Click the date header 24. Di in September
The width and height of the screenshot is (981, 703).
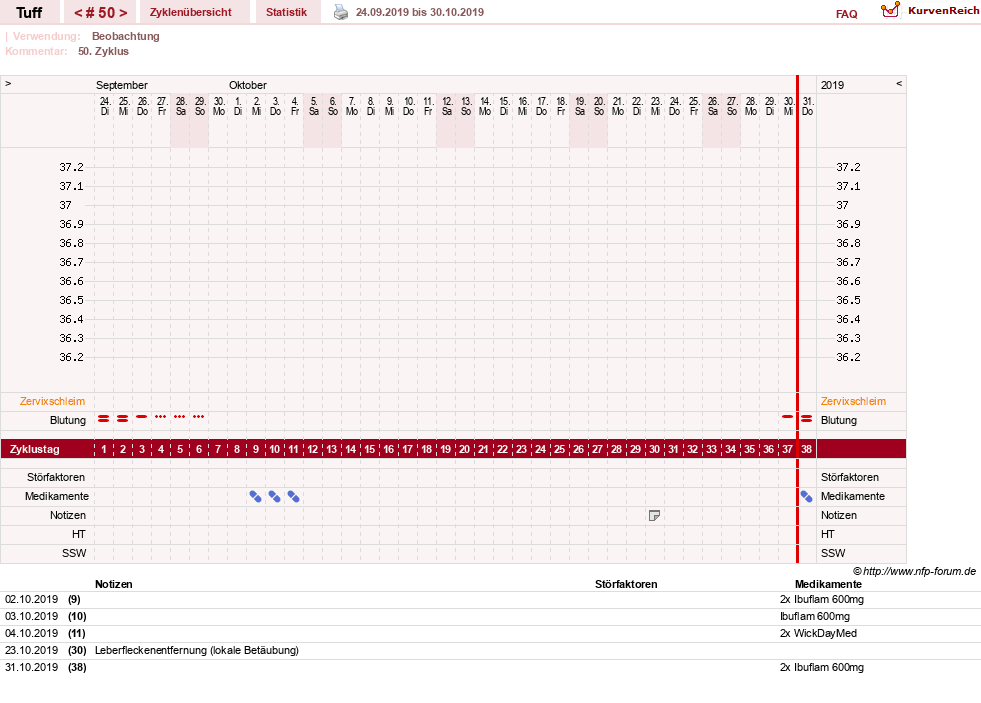coord(104,106)
